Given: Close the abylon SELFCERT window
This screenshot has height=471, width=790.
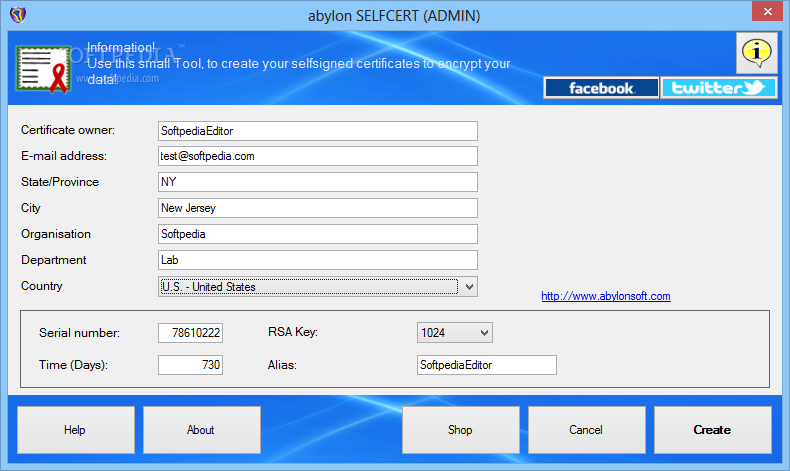Looking at the screenshot, I should 767,11.
